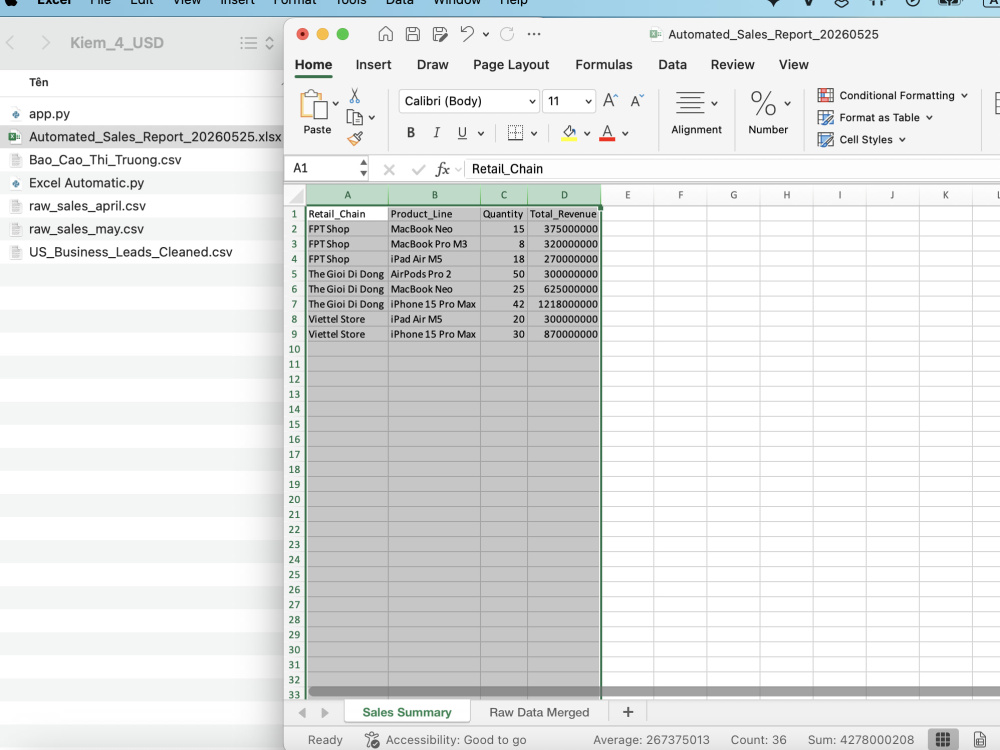Cancel formula entry with the X icon
Screen dimensions: 1000x750
pyautogui.click(x=389, y=169)
